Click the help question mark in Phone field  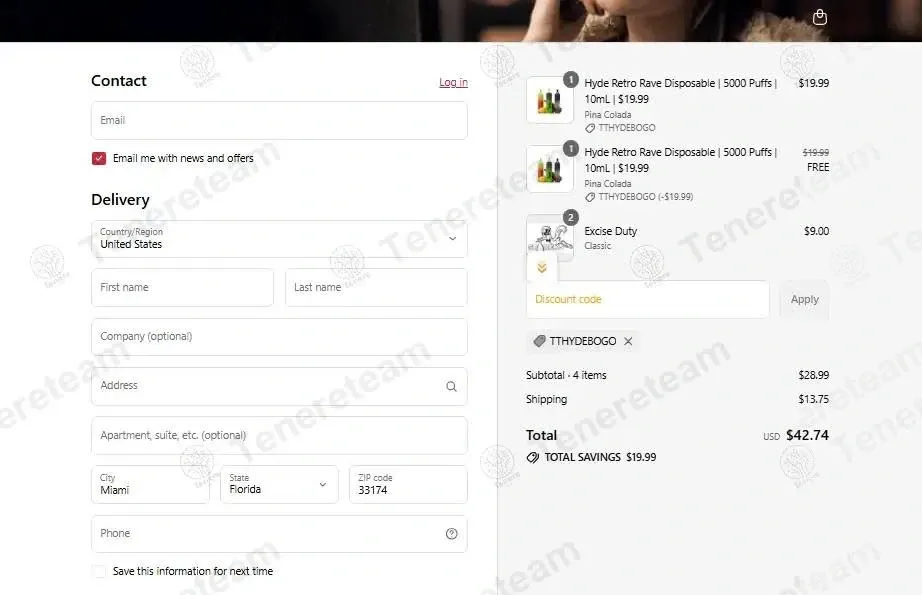coord(452,534)
